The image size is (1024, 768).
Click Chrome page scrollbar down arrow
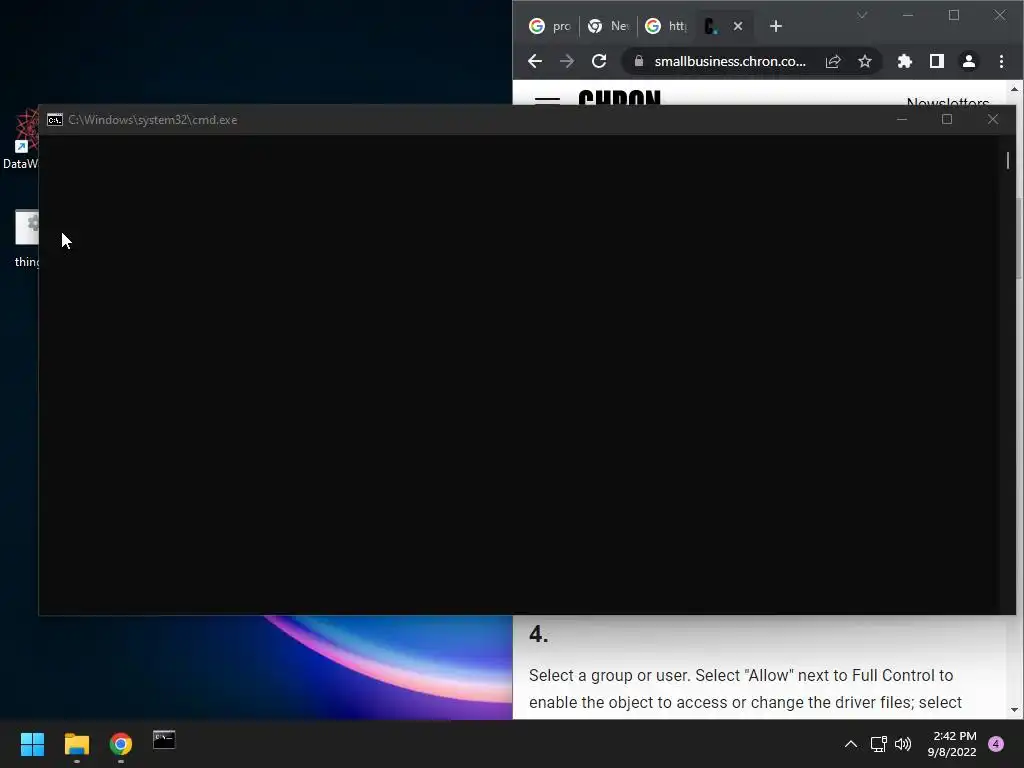point(1014,709)
